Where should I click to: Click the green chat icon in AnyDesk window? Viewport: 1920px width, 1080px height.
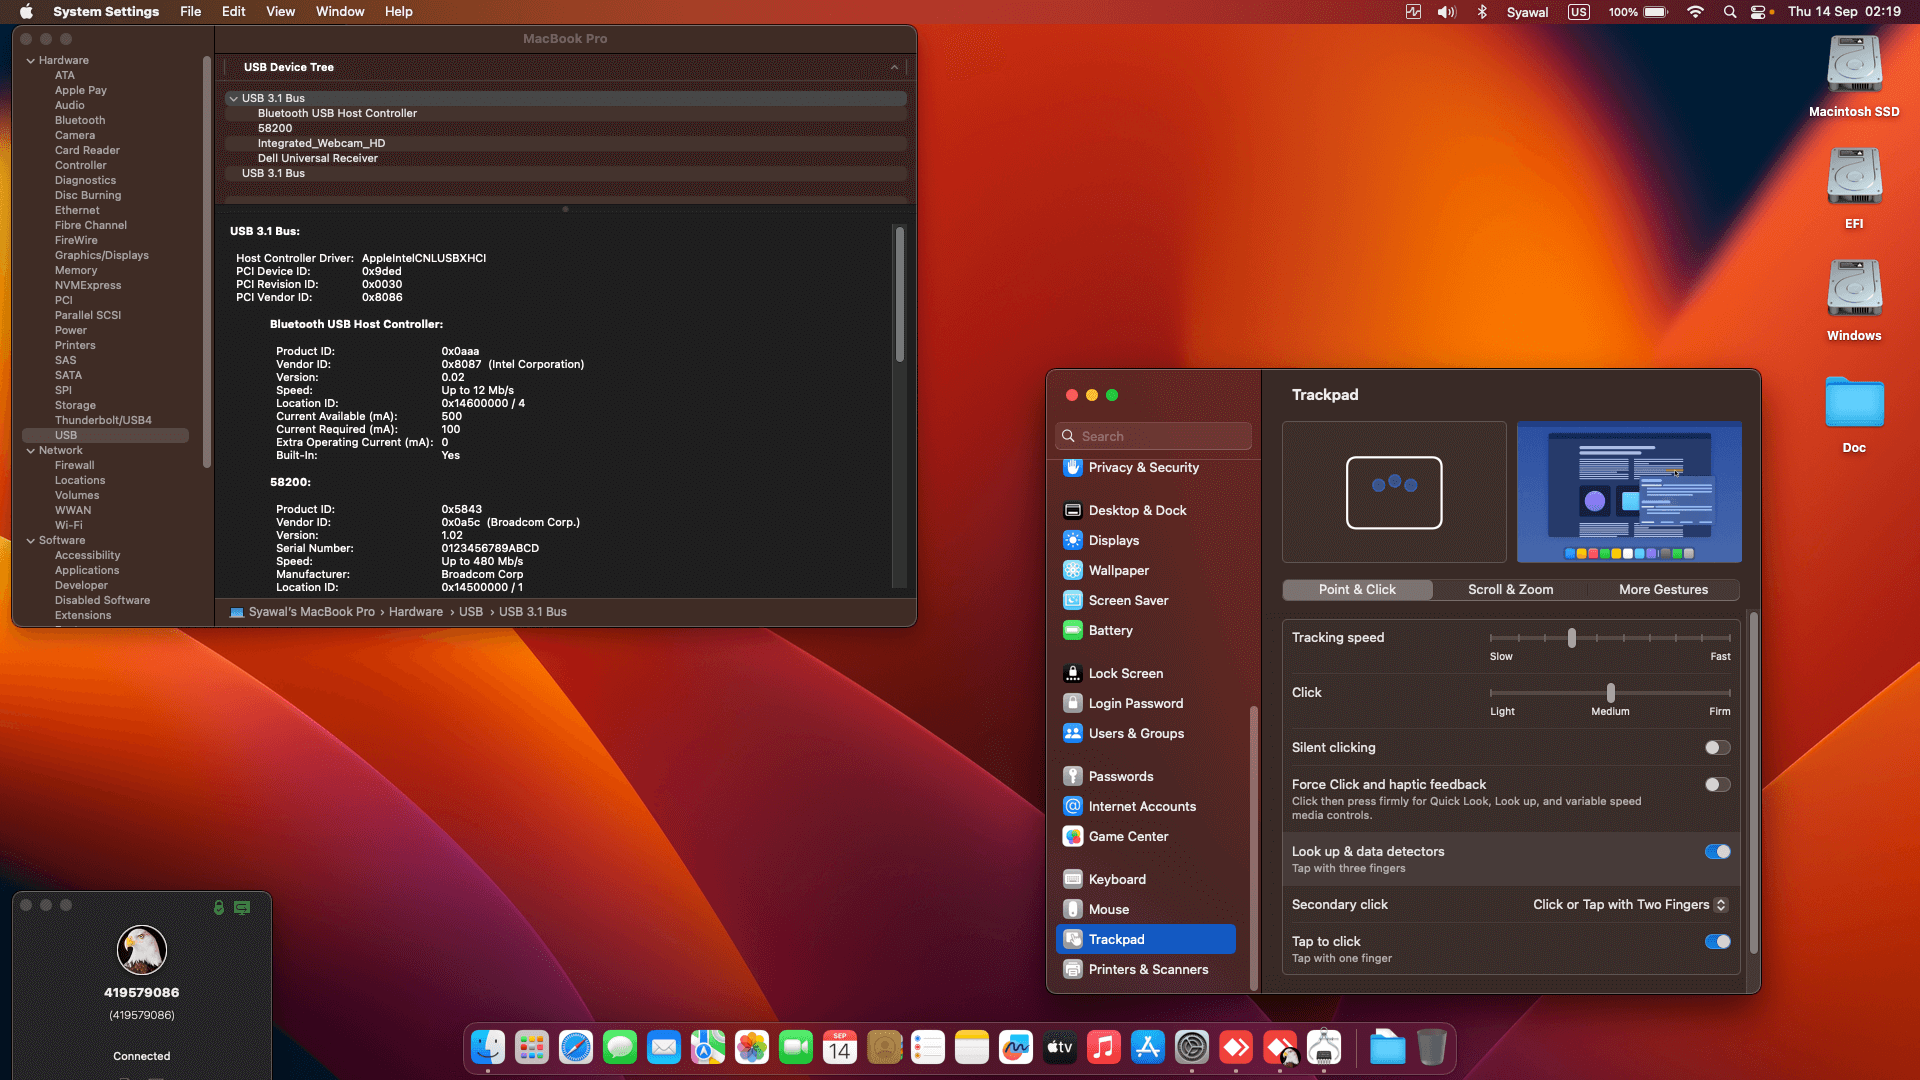click(x=241, y=908)
